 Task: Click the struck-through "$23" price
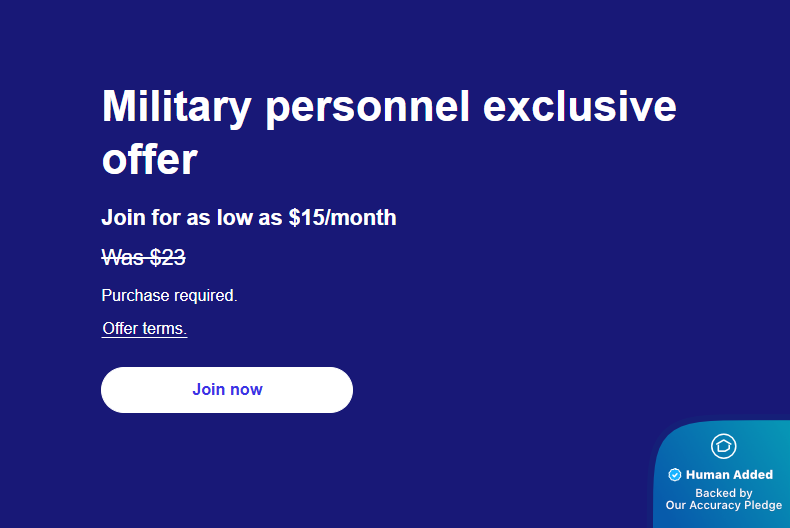pyautogui.click(x=167, y=257)
